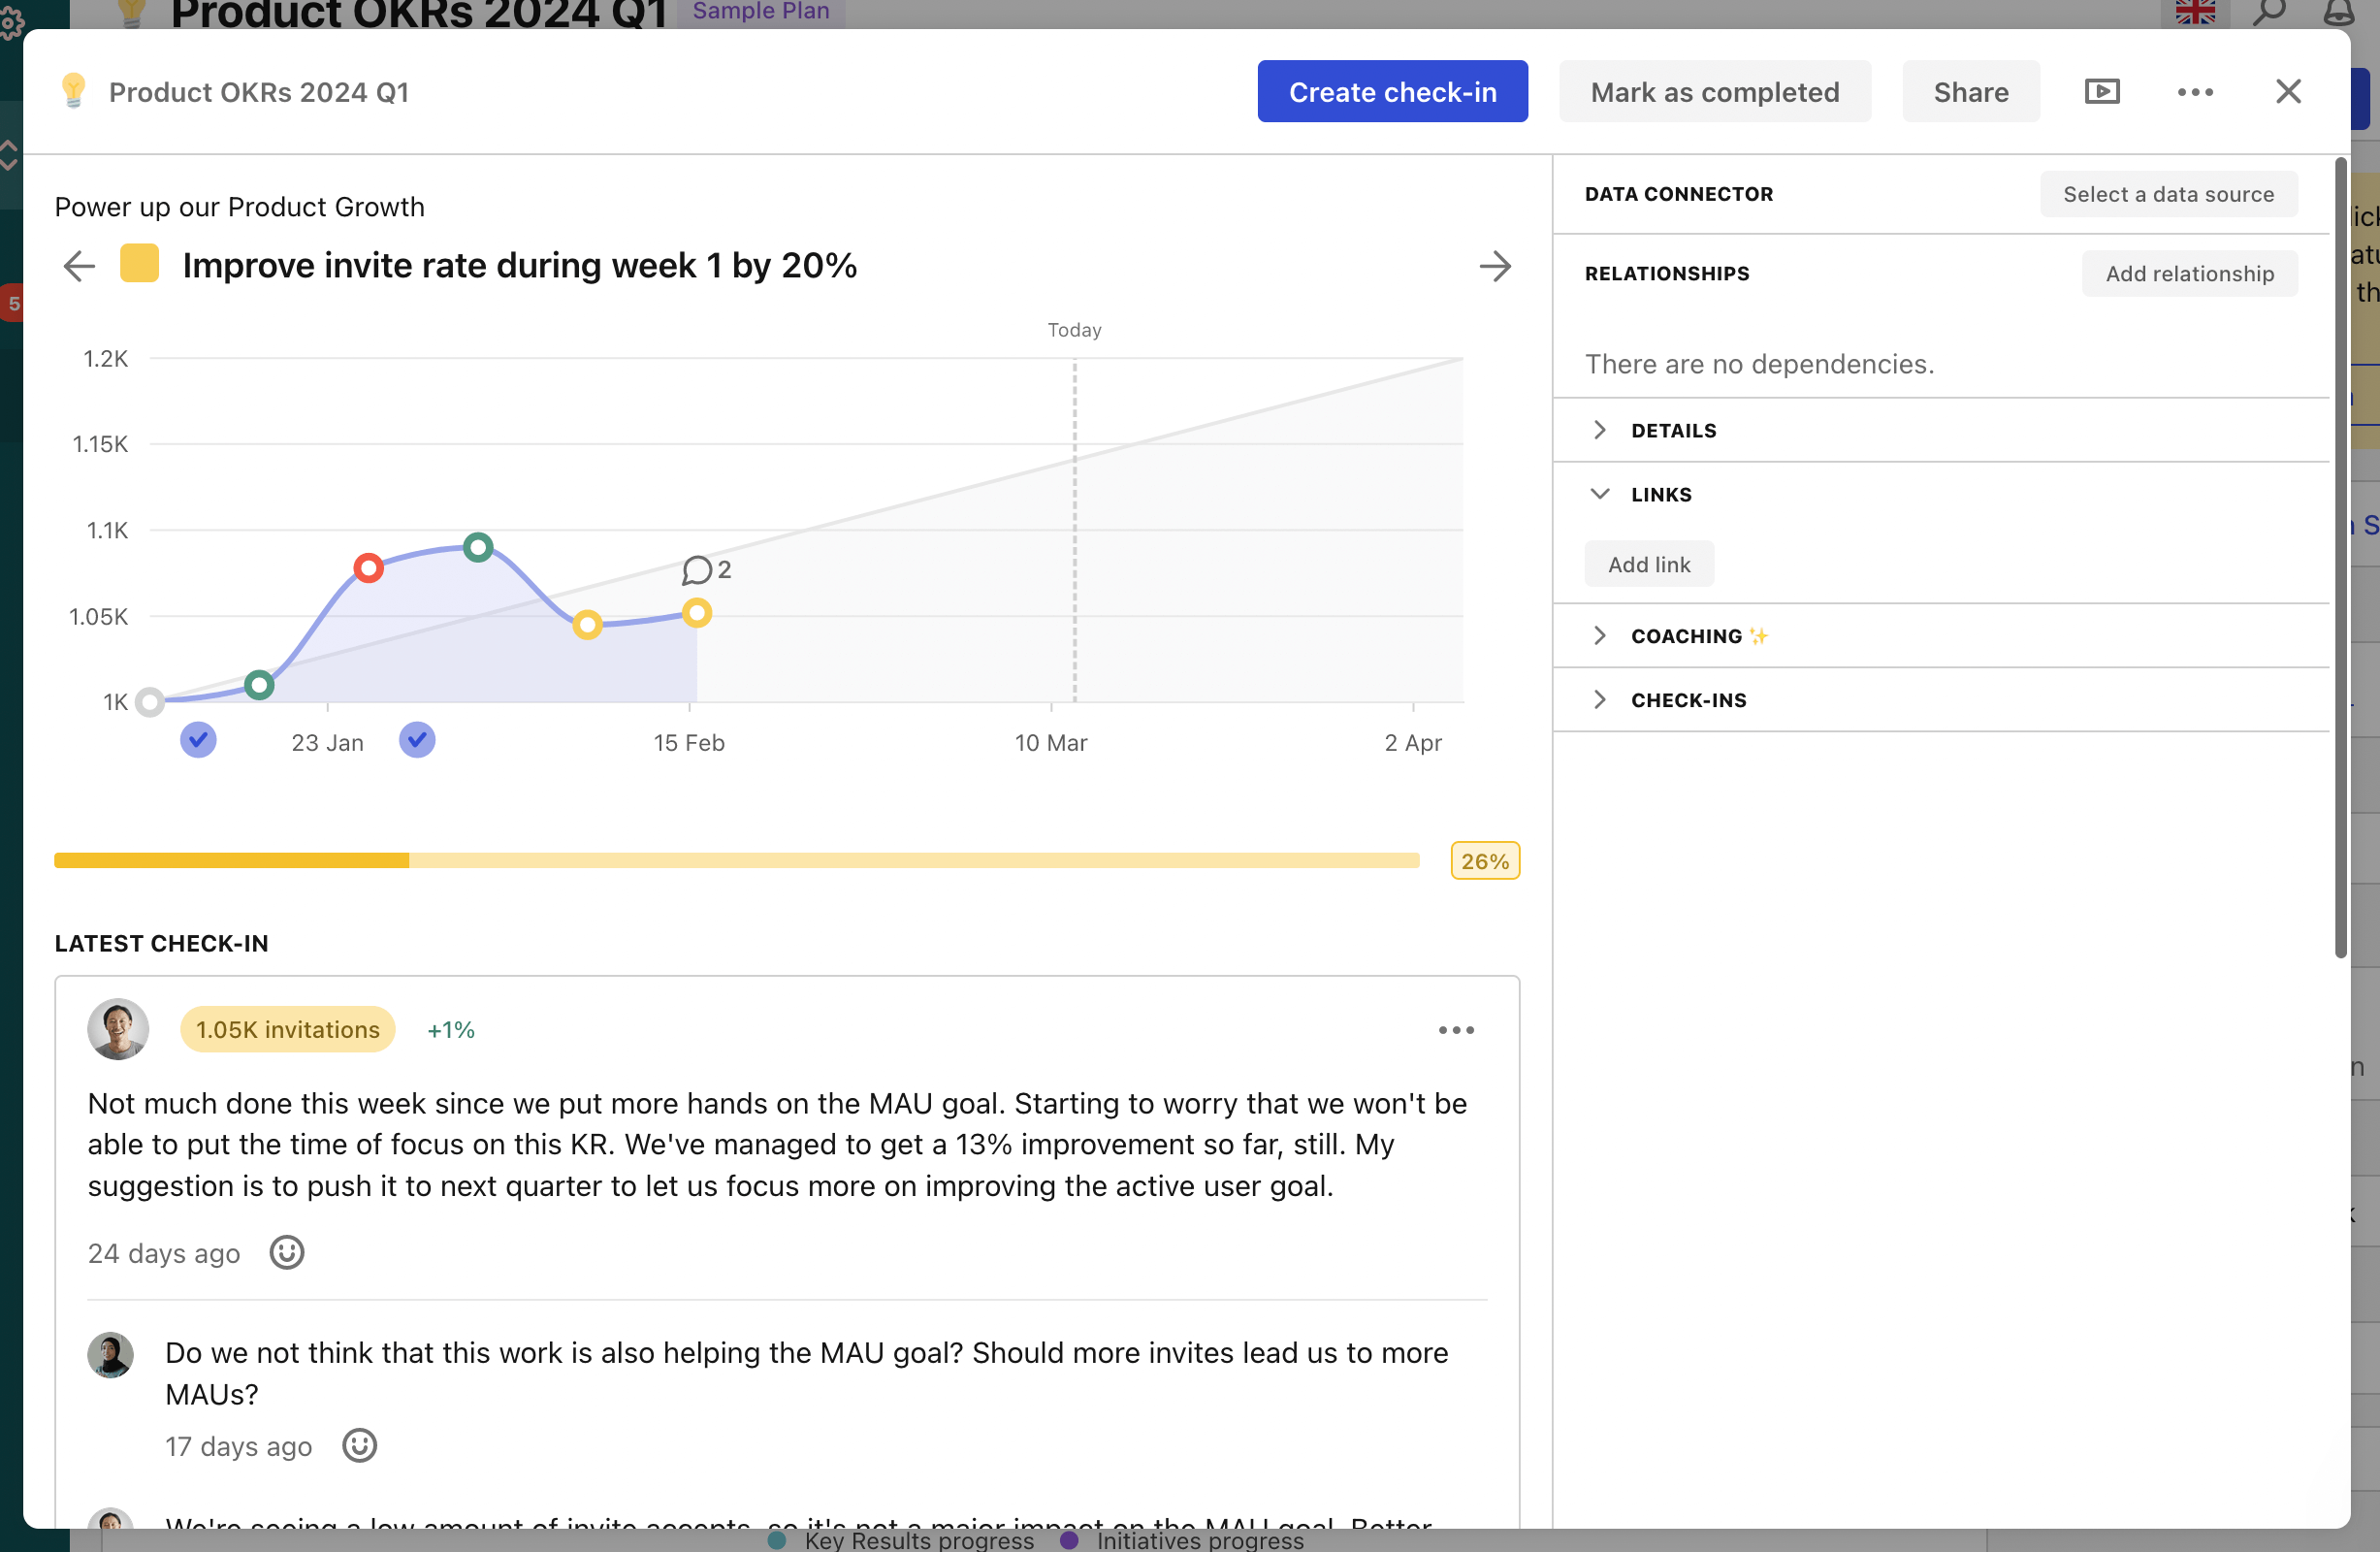
Task: Open the video tutorial icon next to Share
Action: 2102,91
